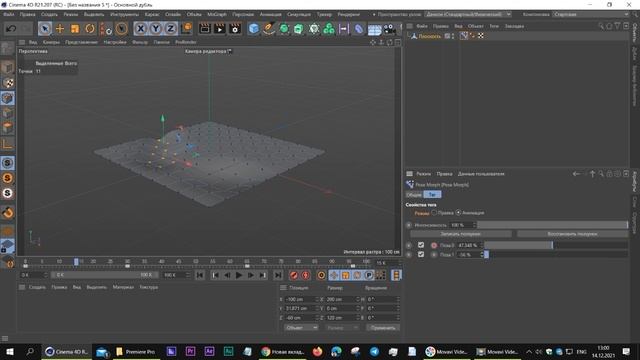Open the purple Deformer icon
Screen dimensions: 640x360
coord(358,29)
